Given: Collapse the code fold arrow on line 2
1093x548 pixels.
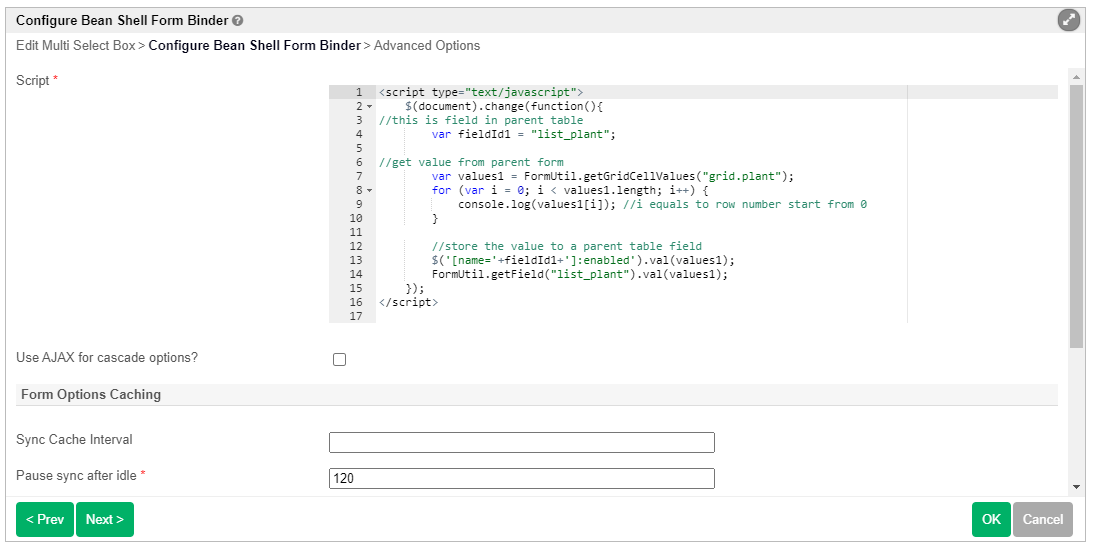Looking at the screenshot, I should pyautogui.click(x=369, y=106).
